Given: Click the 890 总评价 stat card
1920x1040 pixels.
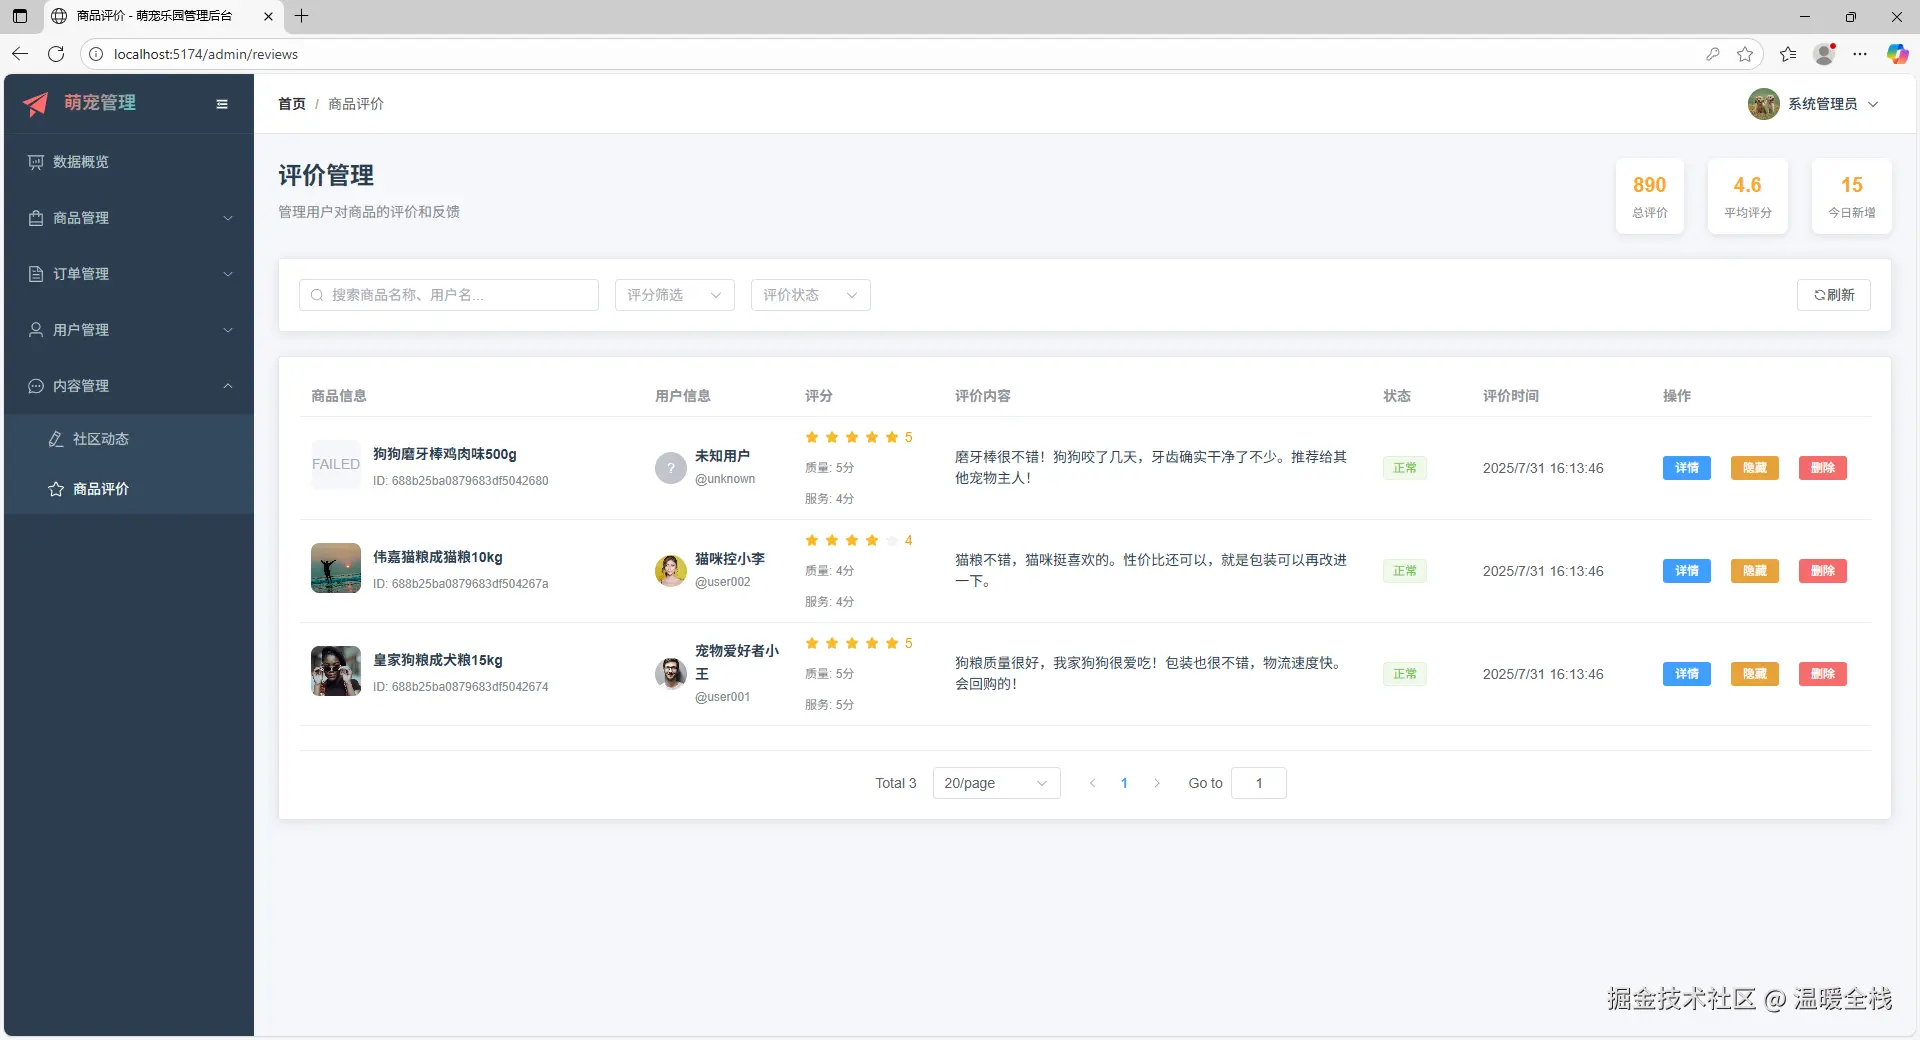Looking at the screenshot, I should coord(1650,197).
